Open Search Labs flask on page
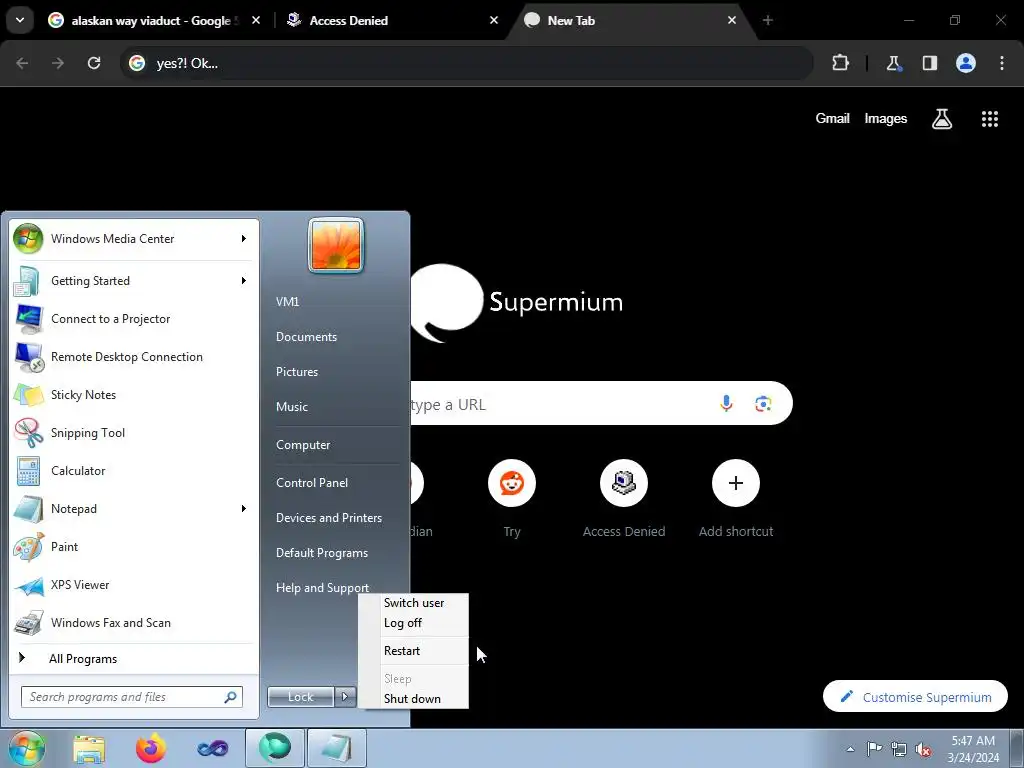 (942, 119)
